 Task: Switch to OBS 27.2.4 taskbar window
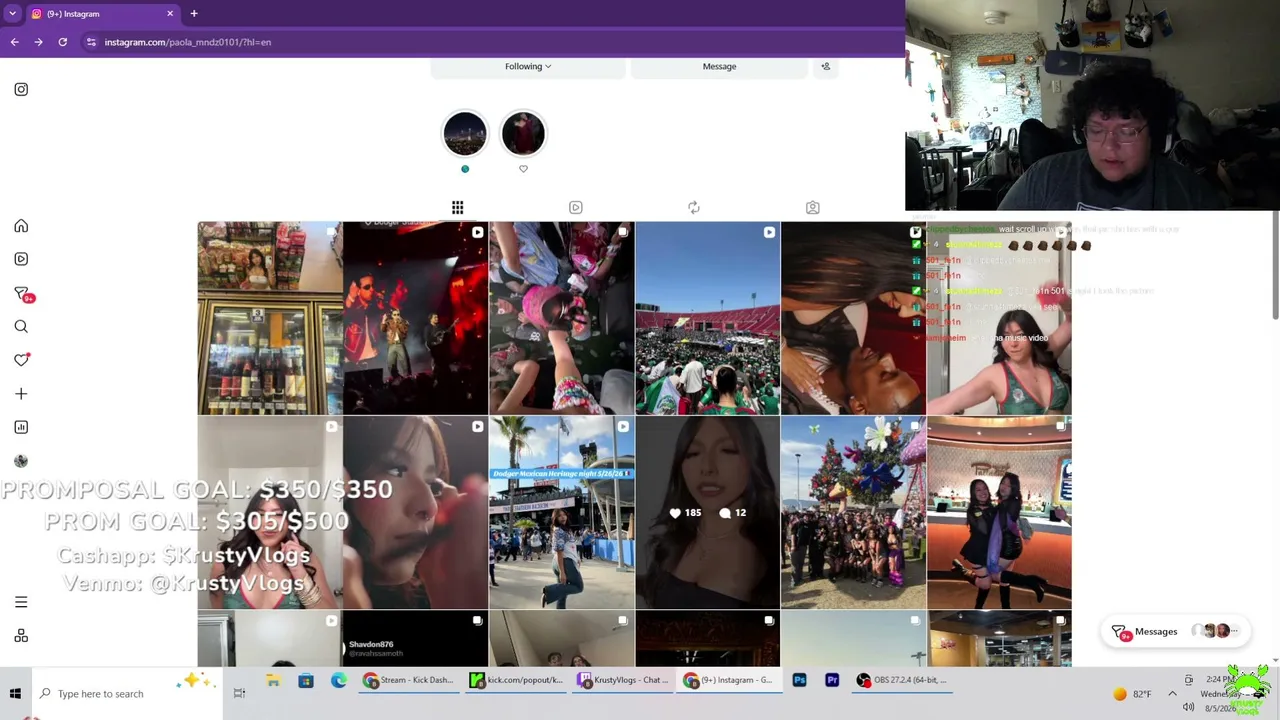coord(903,681)
